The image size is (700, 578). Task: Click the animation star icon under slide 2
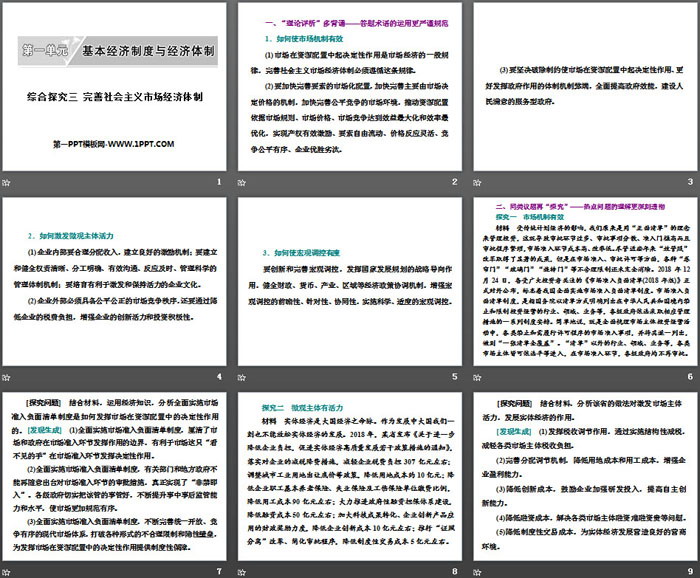(x=242, y=183)
